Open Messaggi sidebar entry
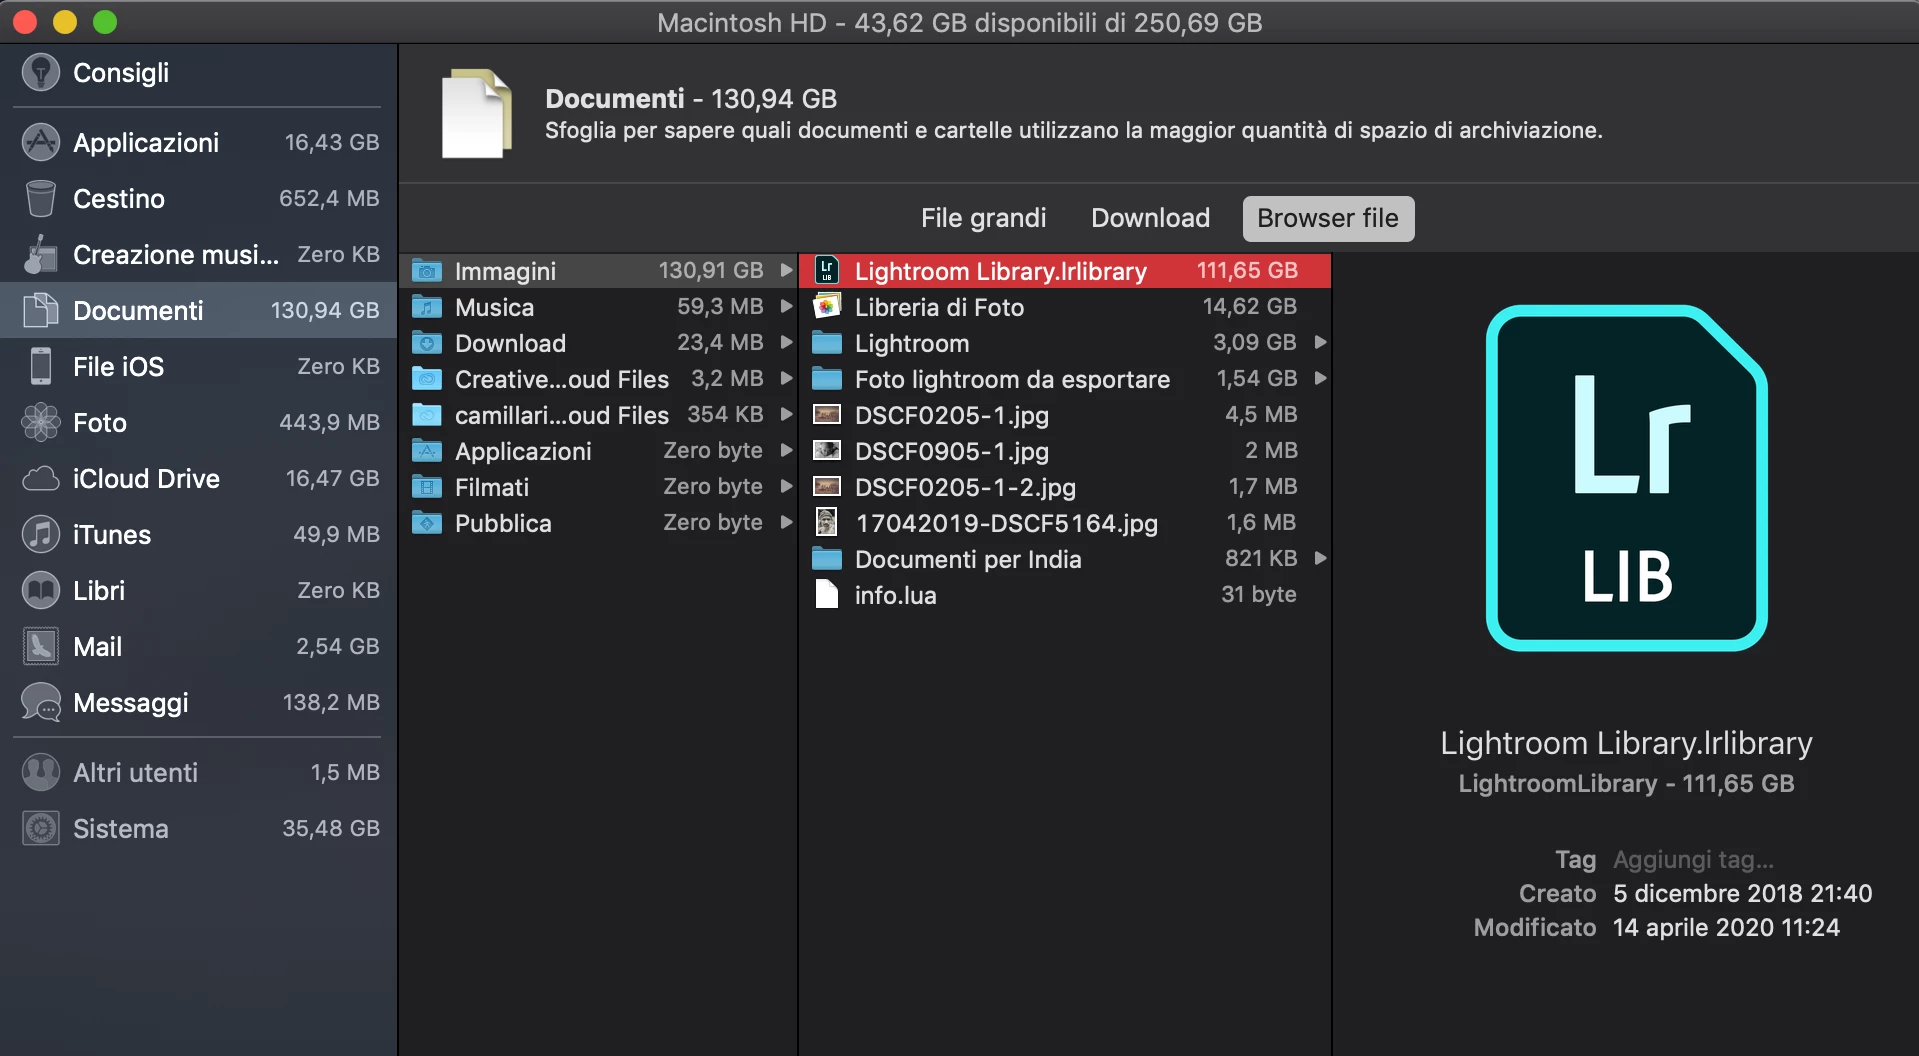This screenshot has height=1056, width=1919. point(199,702)
